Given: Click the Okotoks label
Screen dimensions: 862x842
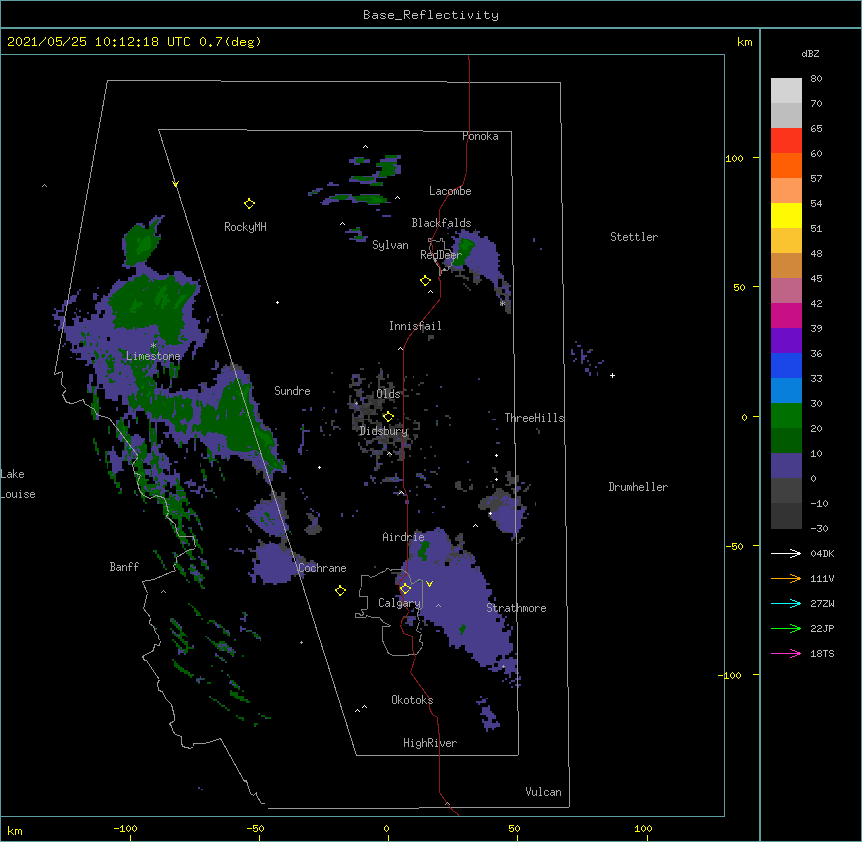Looking at the screenshot, I should (x=412, y=700).
